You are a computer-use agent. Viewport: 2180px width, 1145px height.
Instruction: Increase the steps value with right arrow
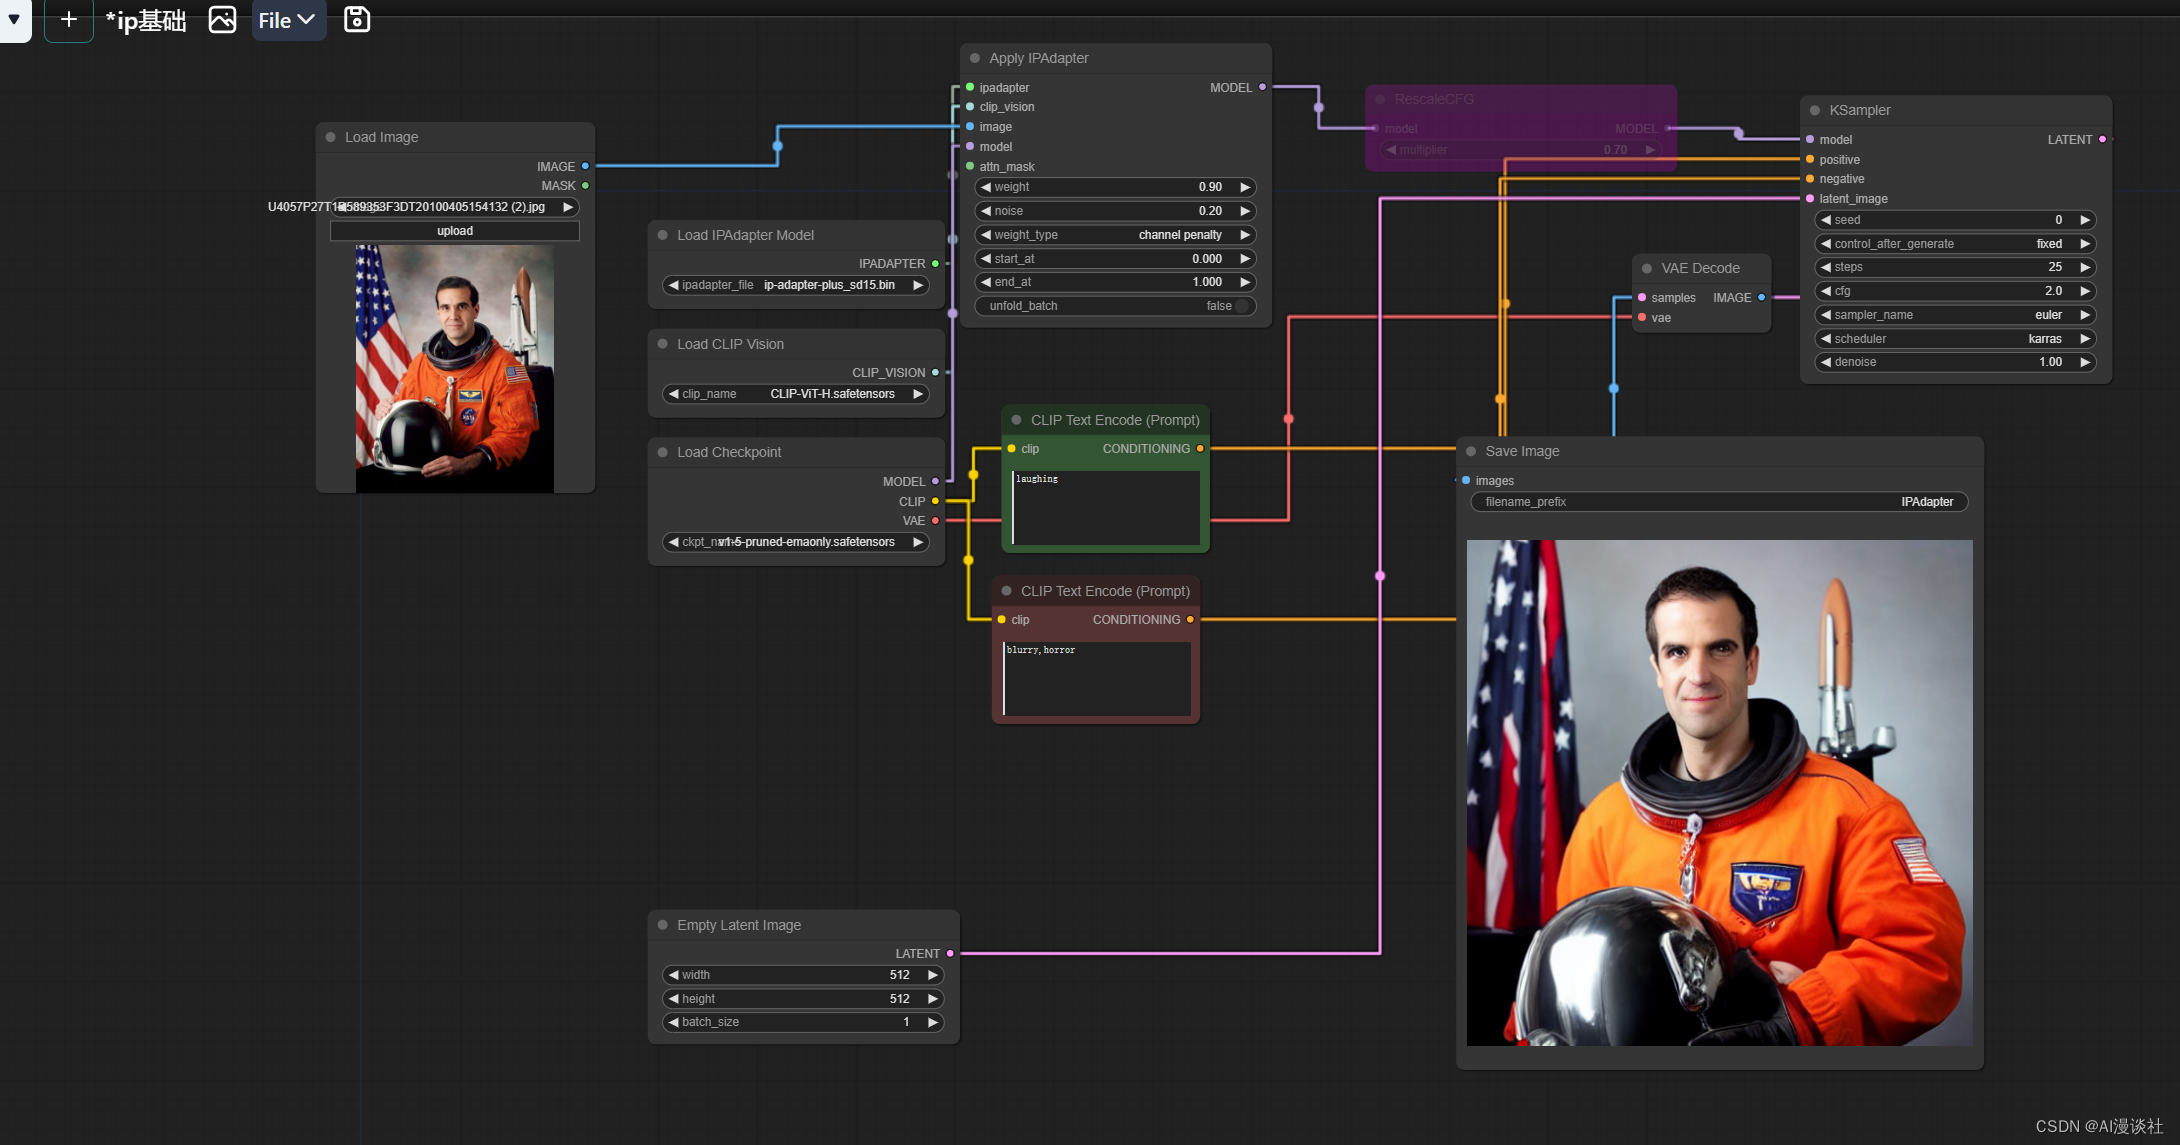(2085, 267)
